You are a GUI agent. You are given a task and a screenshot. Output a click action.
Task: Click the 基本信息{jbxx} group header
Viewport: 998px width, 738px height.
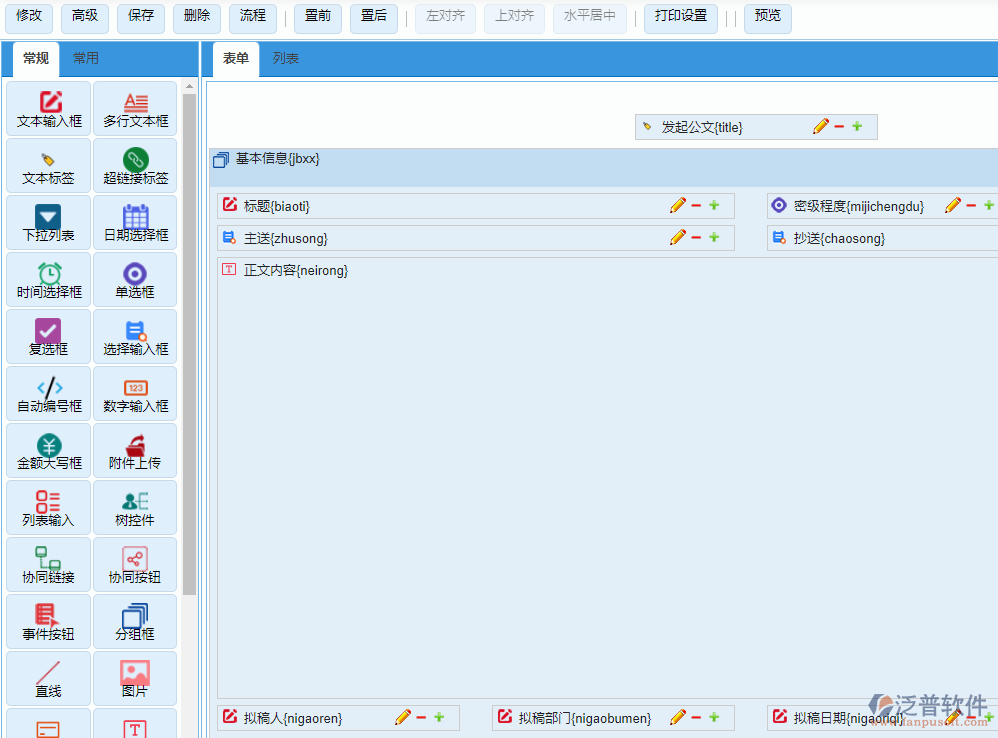[277, 159]
